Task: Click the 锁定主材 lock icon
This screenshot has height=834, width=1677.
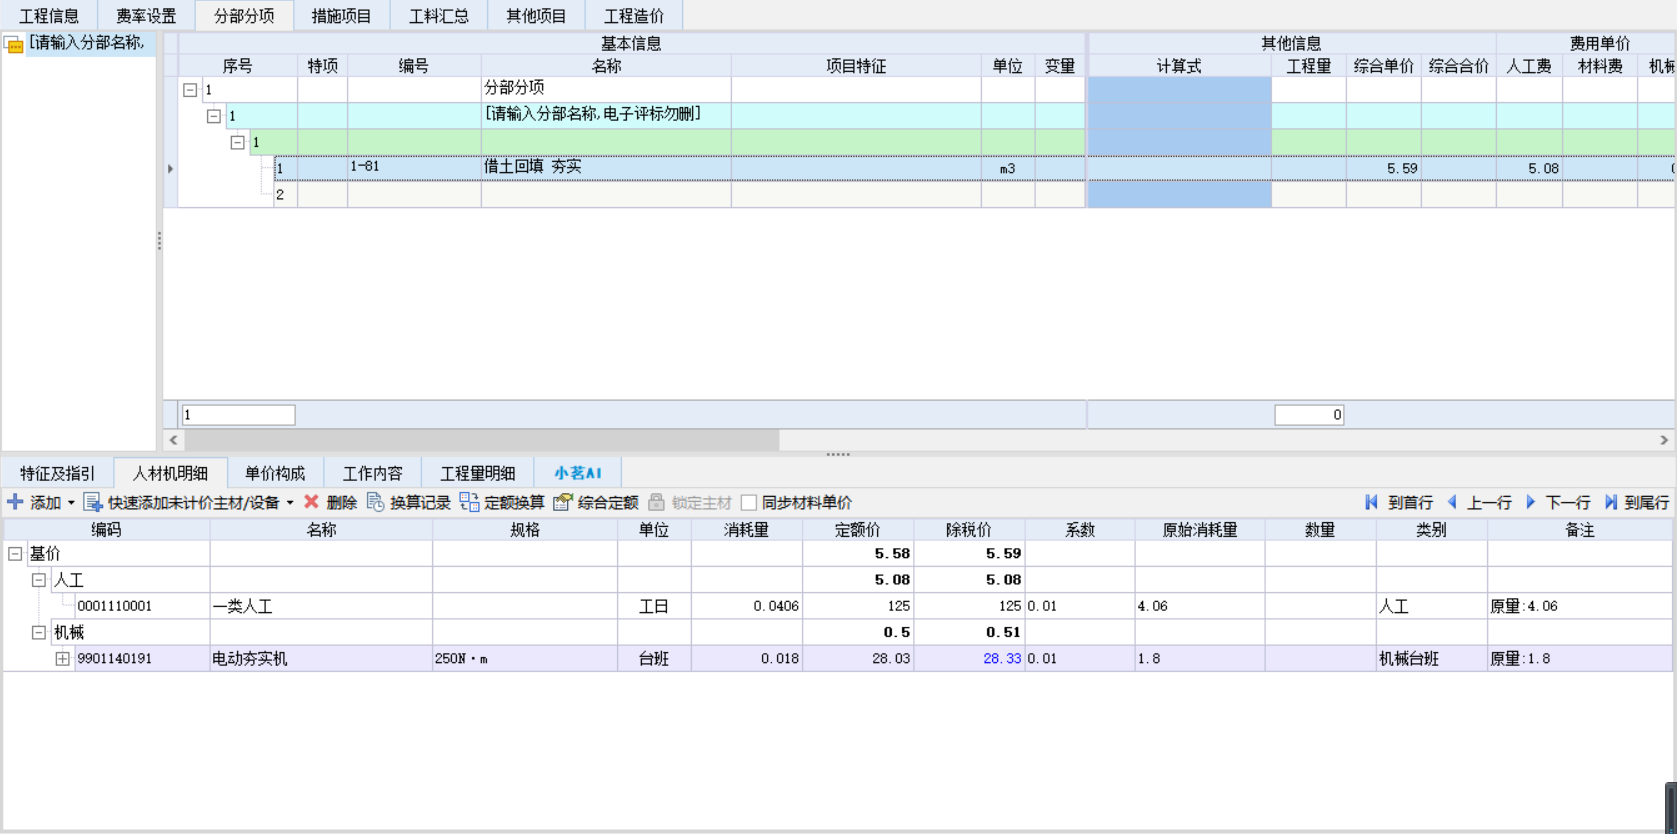Action: click(656, 502)
